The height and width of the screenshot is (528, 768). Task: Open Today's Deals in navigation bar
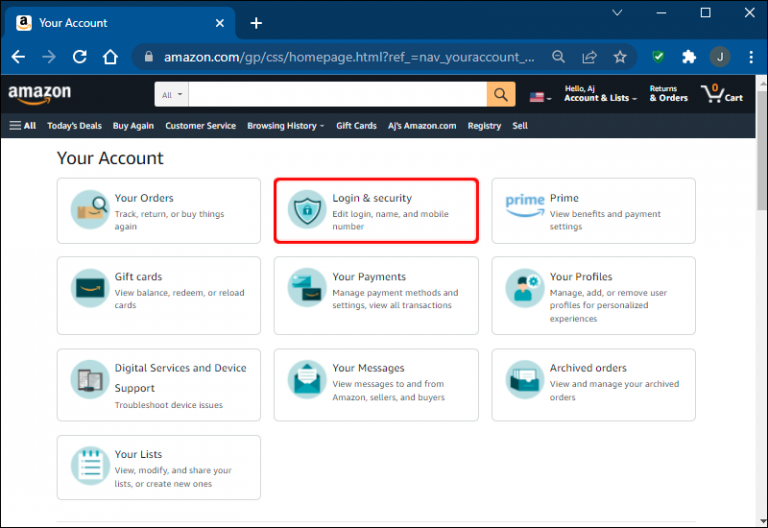point(74,126)
